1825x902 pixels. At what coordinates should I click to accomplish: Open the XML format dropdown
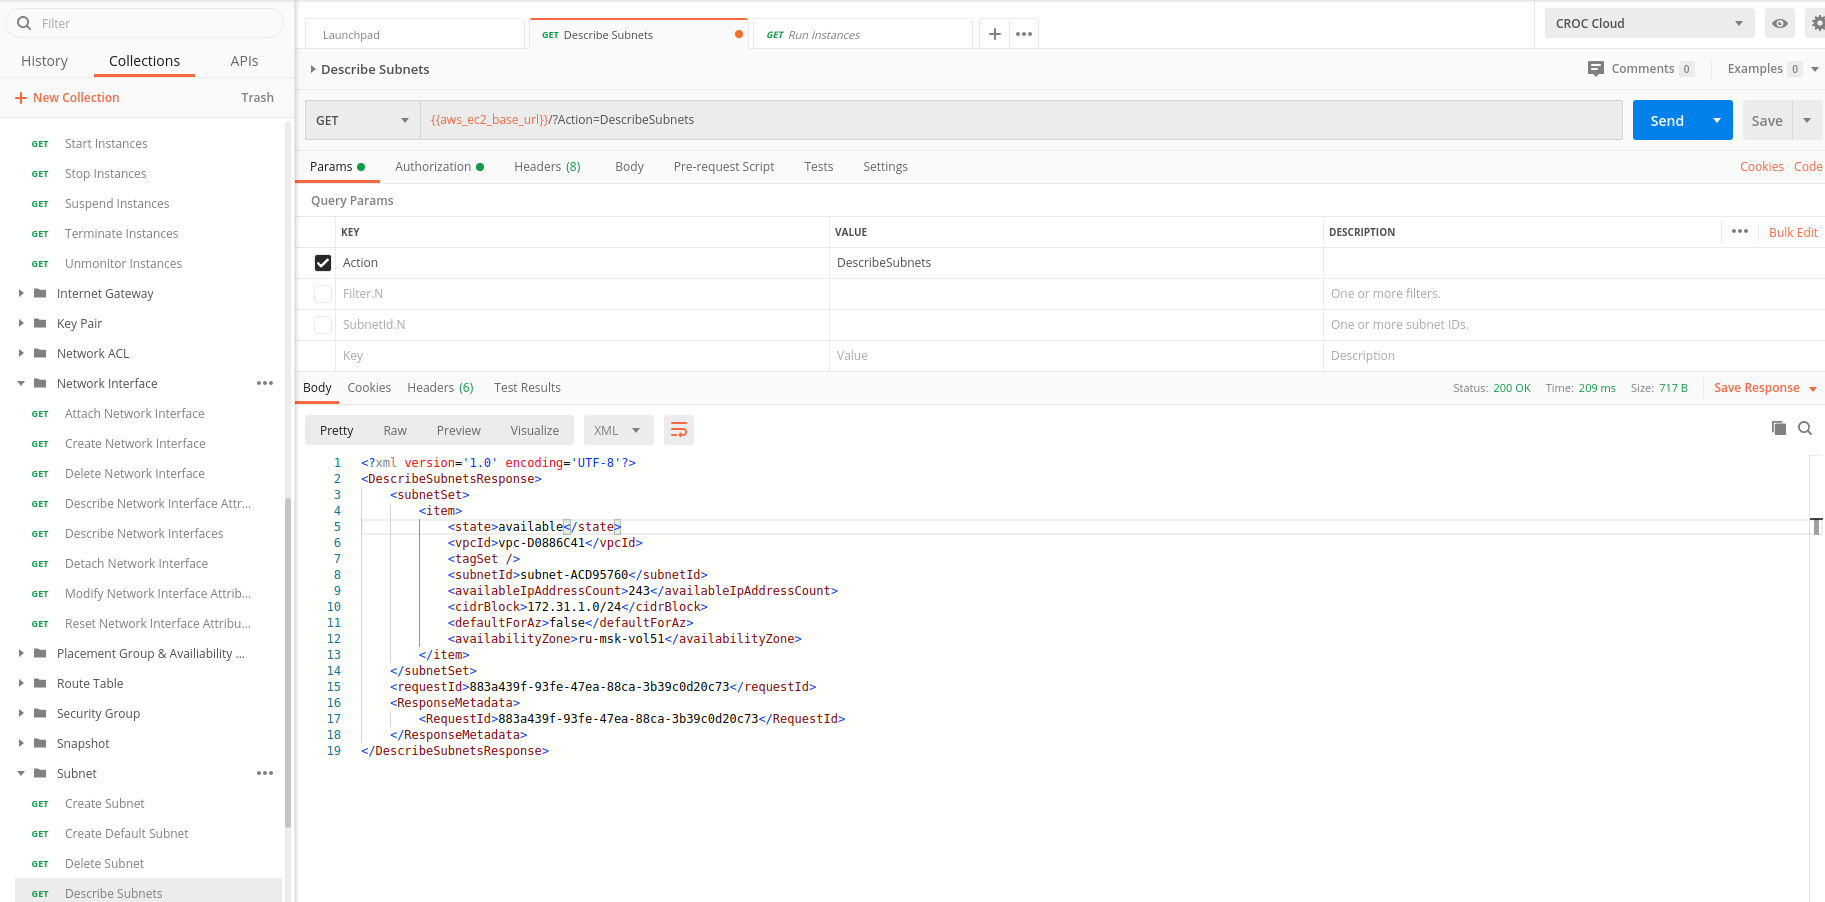(x=618, y=430)
